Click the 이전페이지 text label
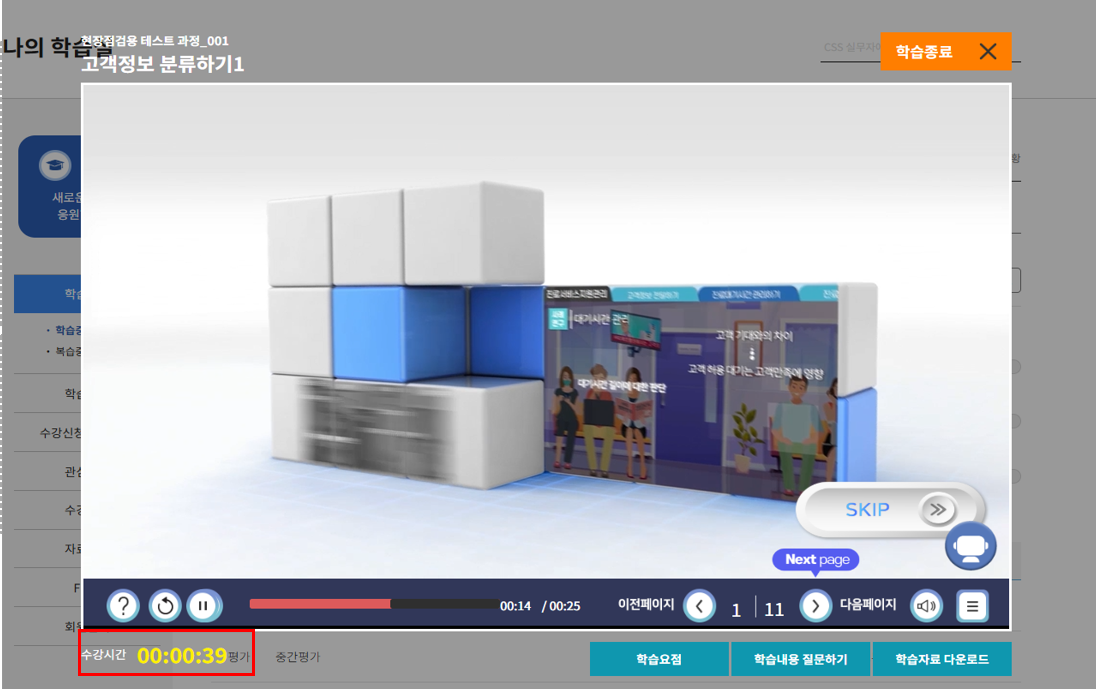 [646, 605]
